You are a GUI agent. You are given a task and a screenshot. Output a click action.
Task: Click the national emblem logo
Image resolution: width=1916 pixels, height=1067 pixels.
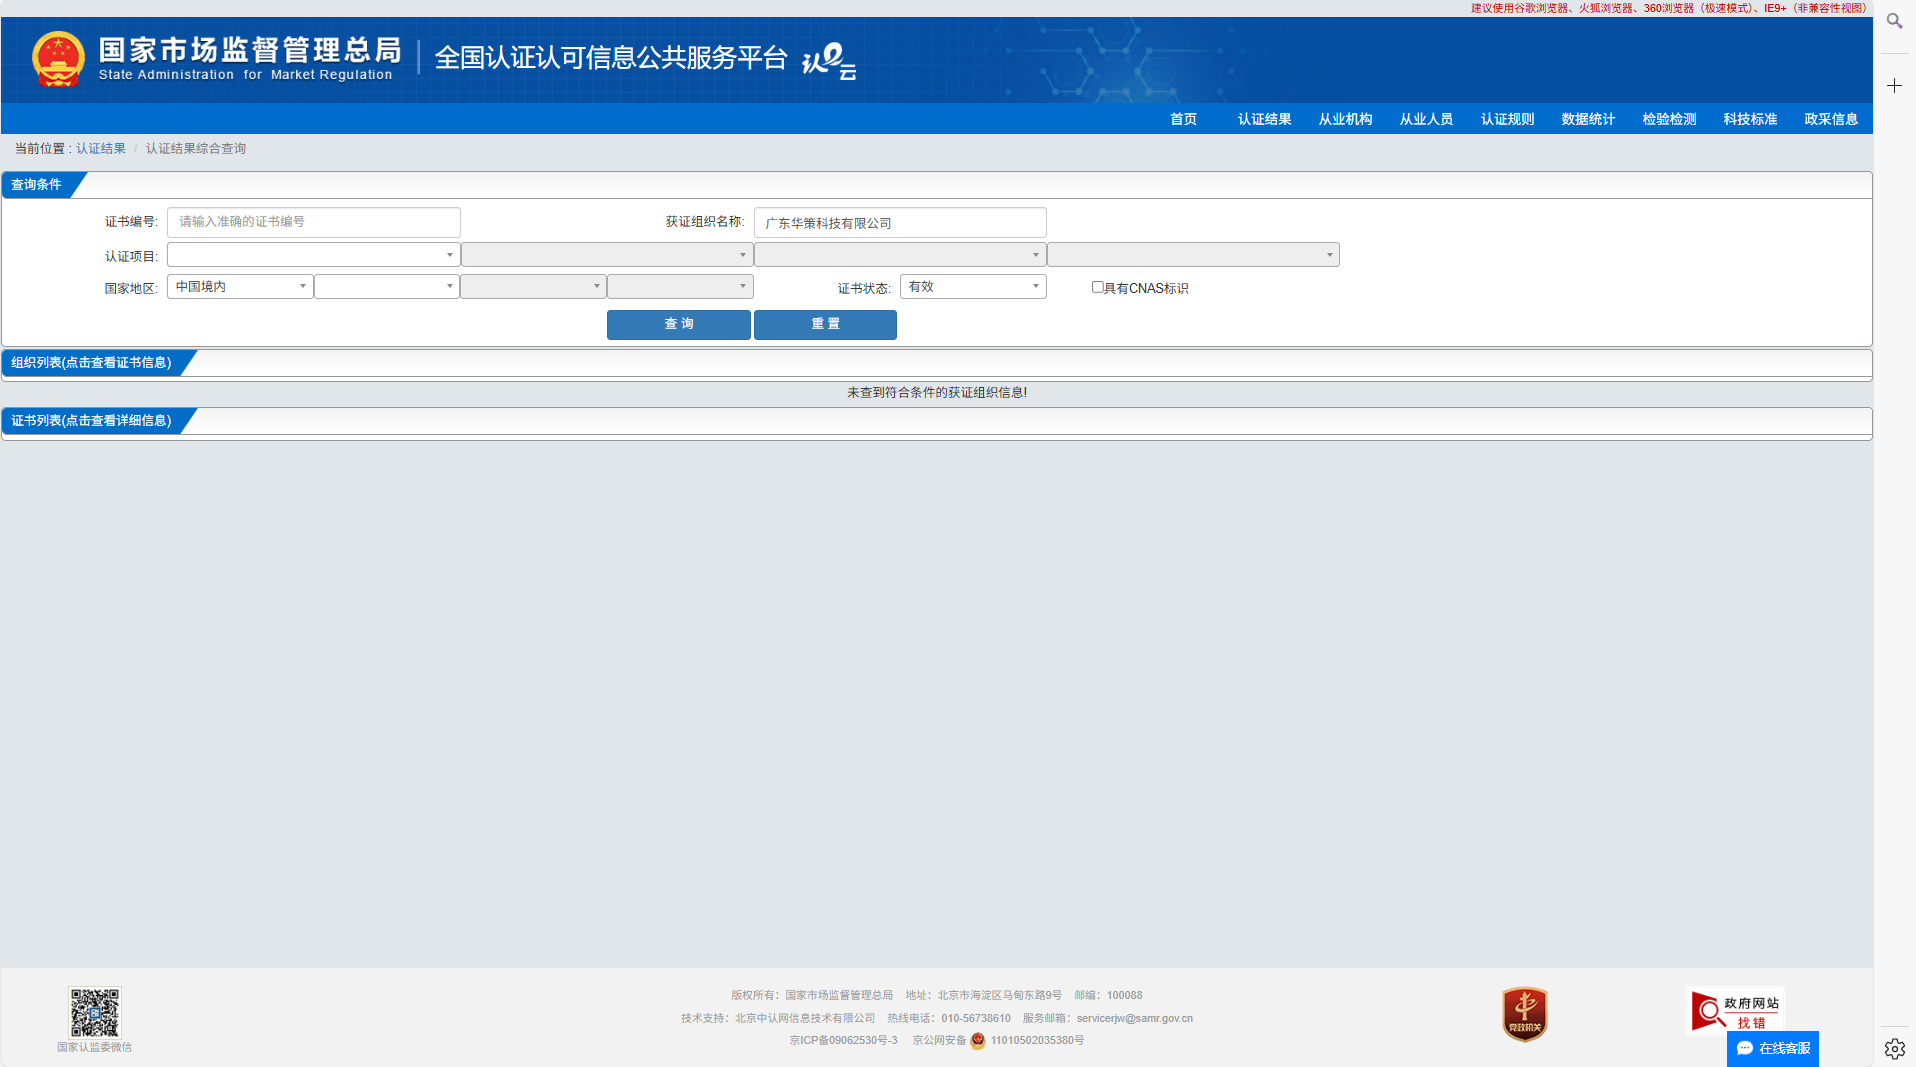pyautogui.click(x=57, y=59)
